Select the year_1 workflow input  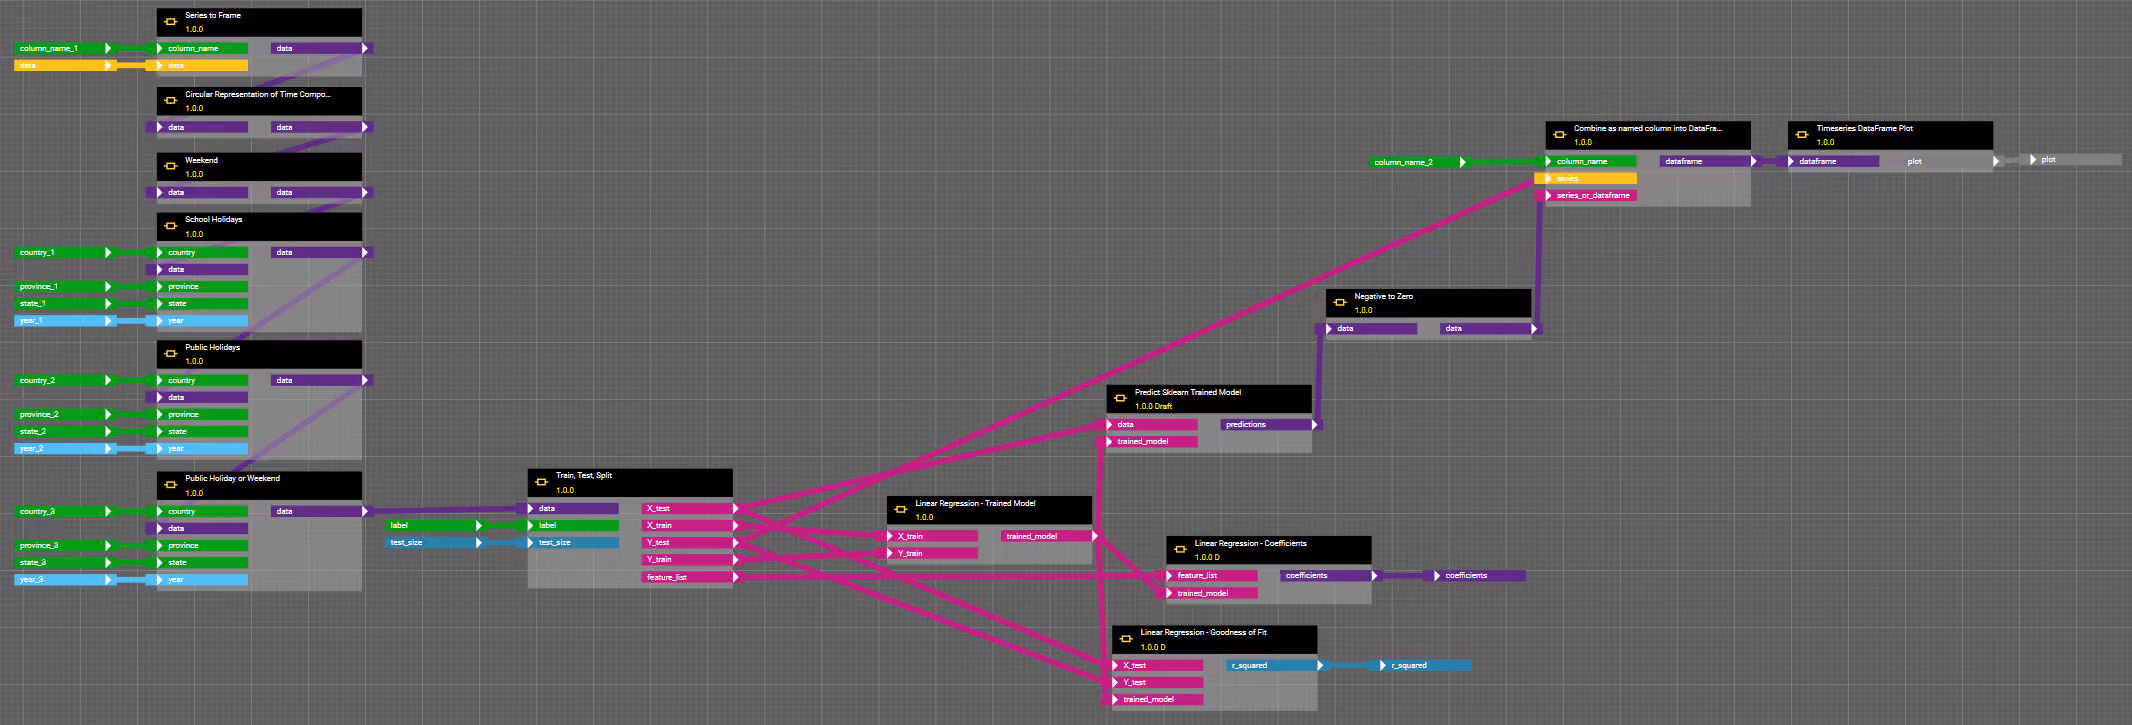pyautogui.click(x=64, y=321)
